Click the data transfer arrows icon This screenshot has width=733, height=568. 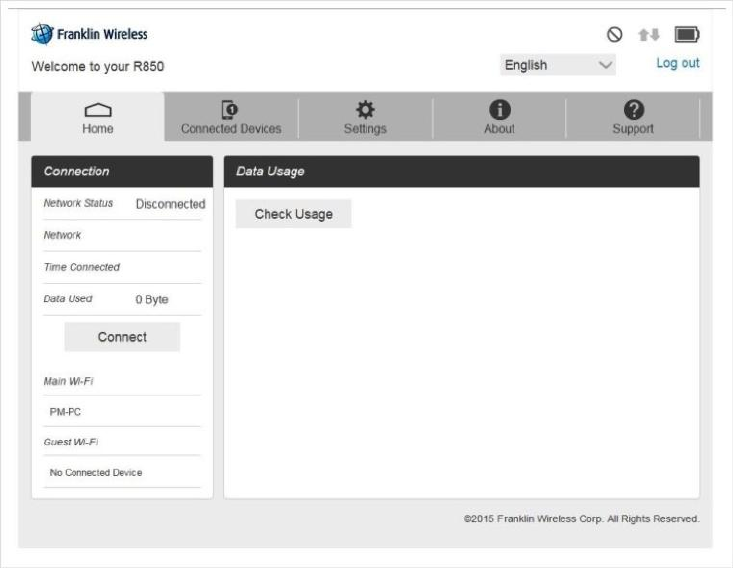point(649,35)
